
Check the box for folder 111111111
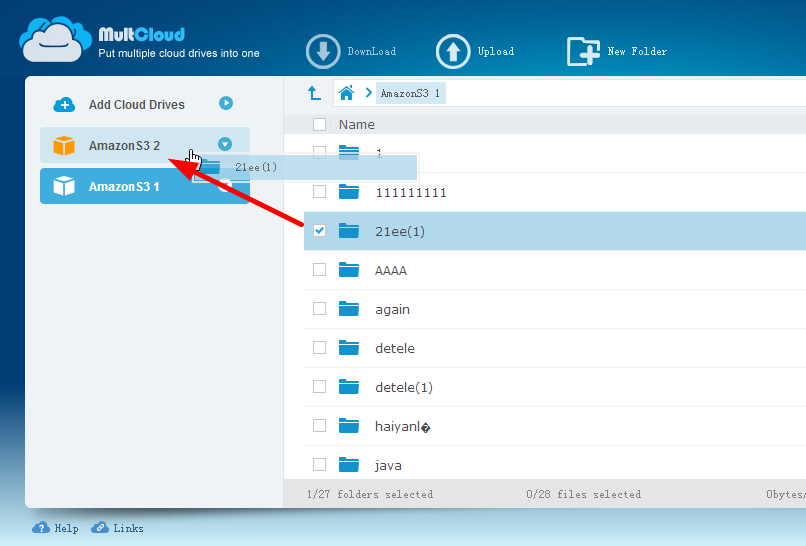[319, 192]
